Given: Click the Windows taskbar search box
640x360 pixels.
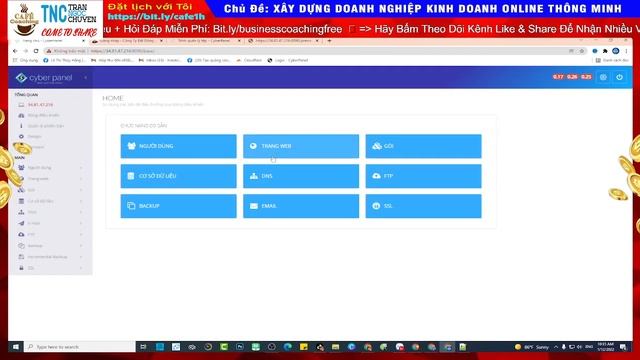Looking at the screenshot, I should pos(80,347).
